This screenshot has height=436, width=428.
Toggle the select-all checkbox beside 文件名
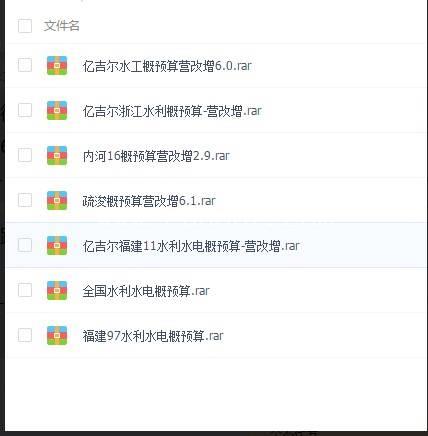pyautogui.click(x=25, y=26)
